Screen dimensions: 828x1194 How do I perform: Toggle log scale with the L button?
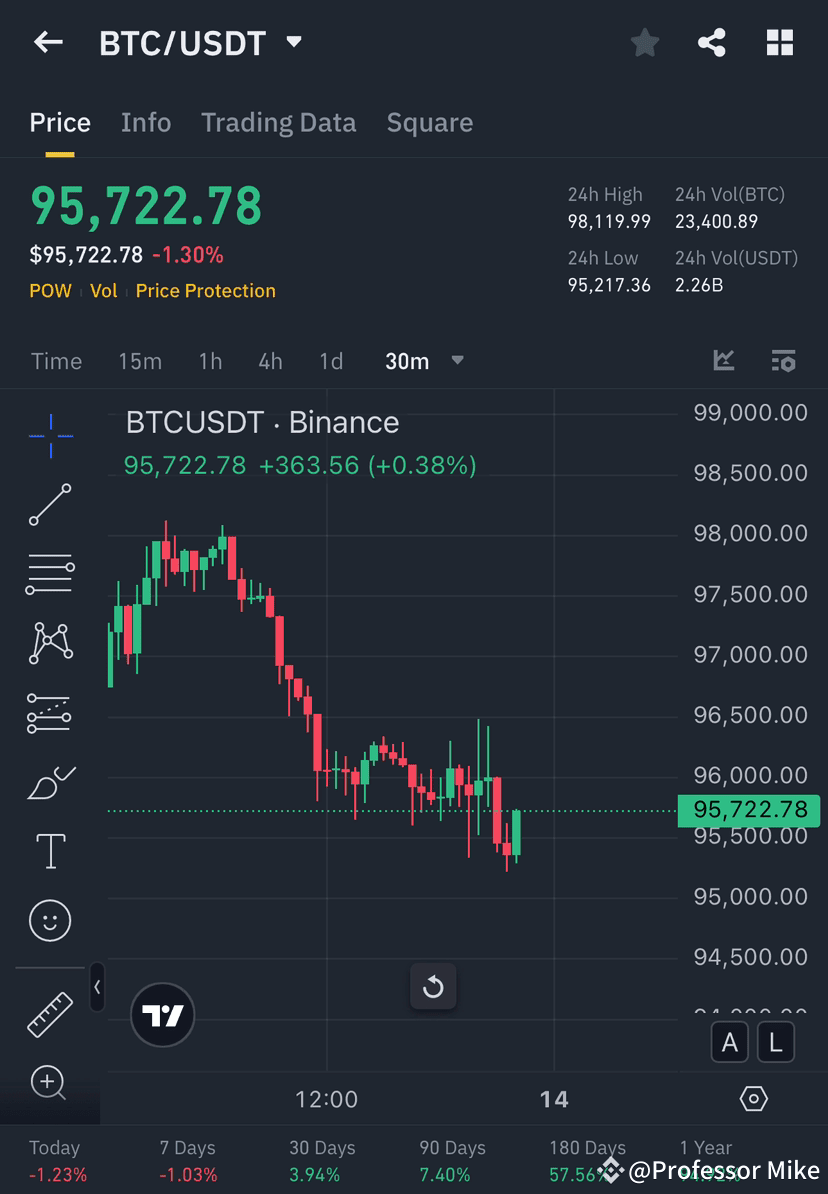(x=776, y=1042)
